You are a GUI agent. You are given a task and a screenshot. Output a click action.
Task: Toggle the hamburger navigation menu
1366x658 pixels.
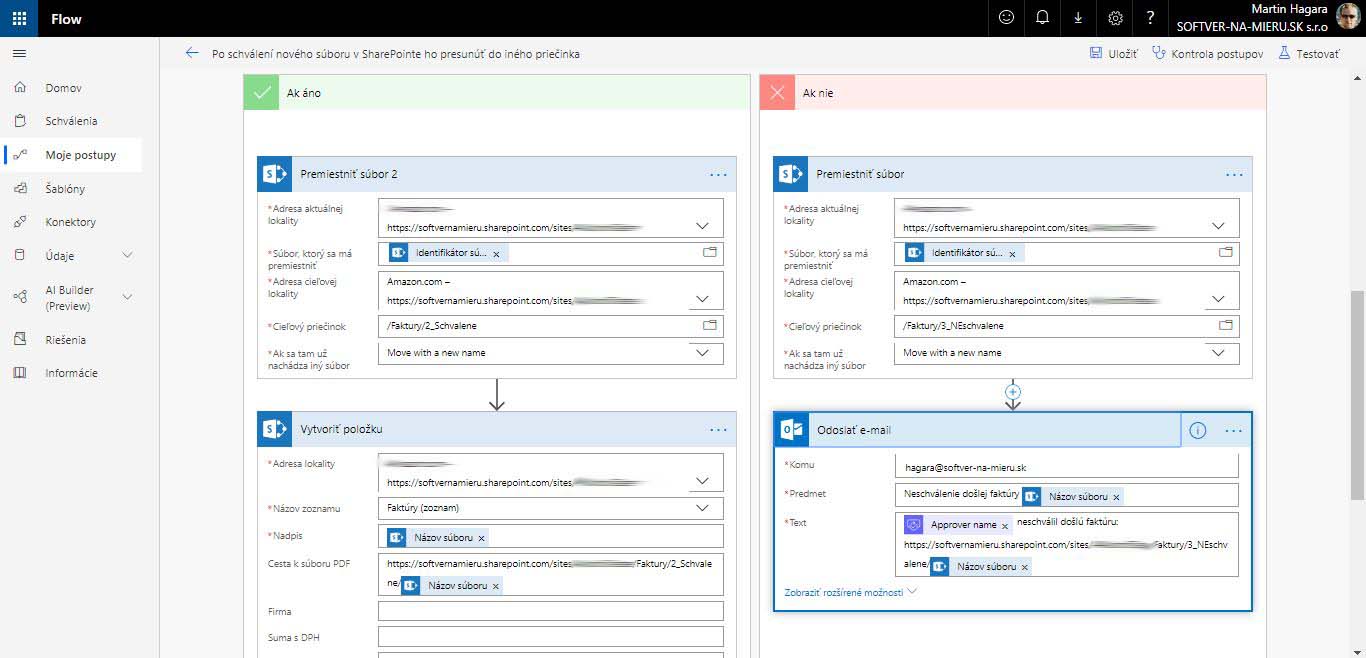[x=19, y=53]
